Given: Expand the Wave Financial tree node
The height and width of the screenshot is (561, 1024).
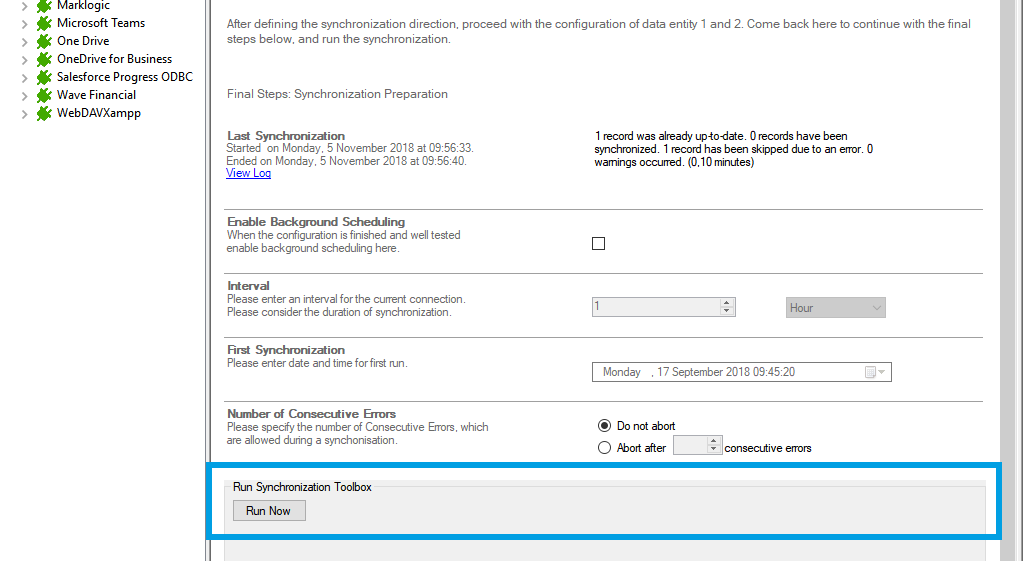Looking at the screenshot, I should coord(24,95).
